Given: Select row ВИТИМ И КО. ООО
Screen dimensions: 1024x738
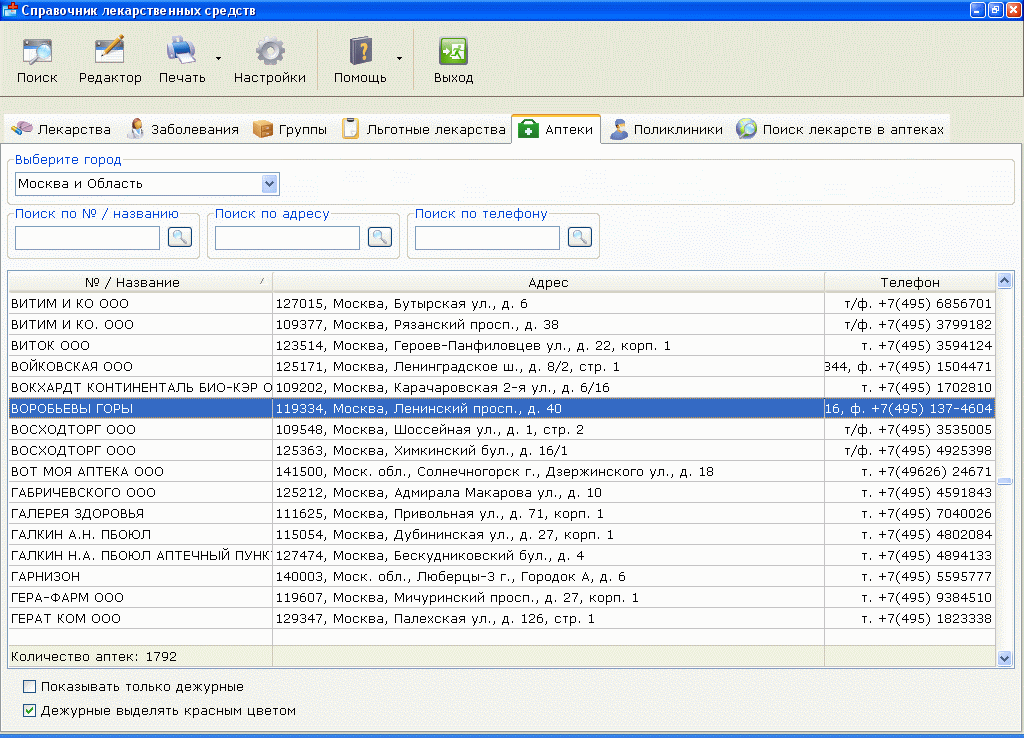Looking at the screenshot, I should tap(502, 325).
